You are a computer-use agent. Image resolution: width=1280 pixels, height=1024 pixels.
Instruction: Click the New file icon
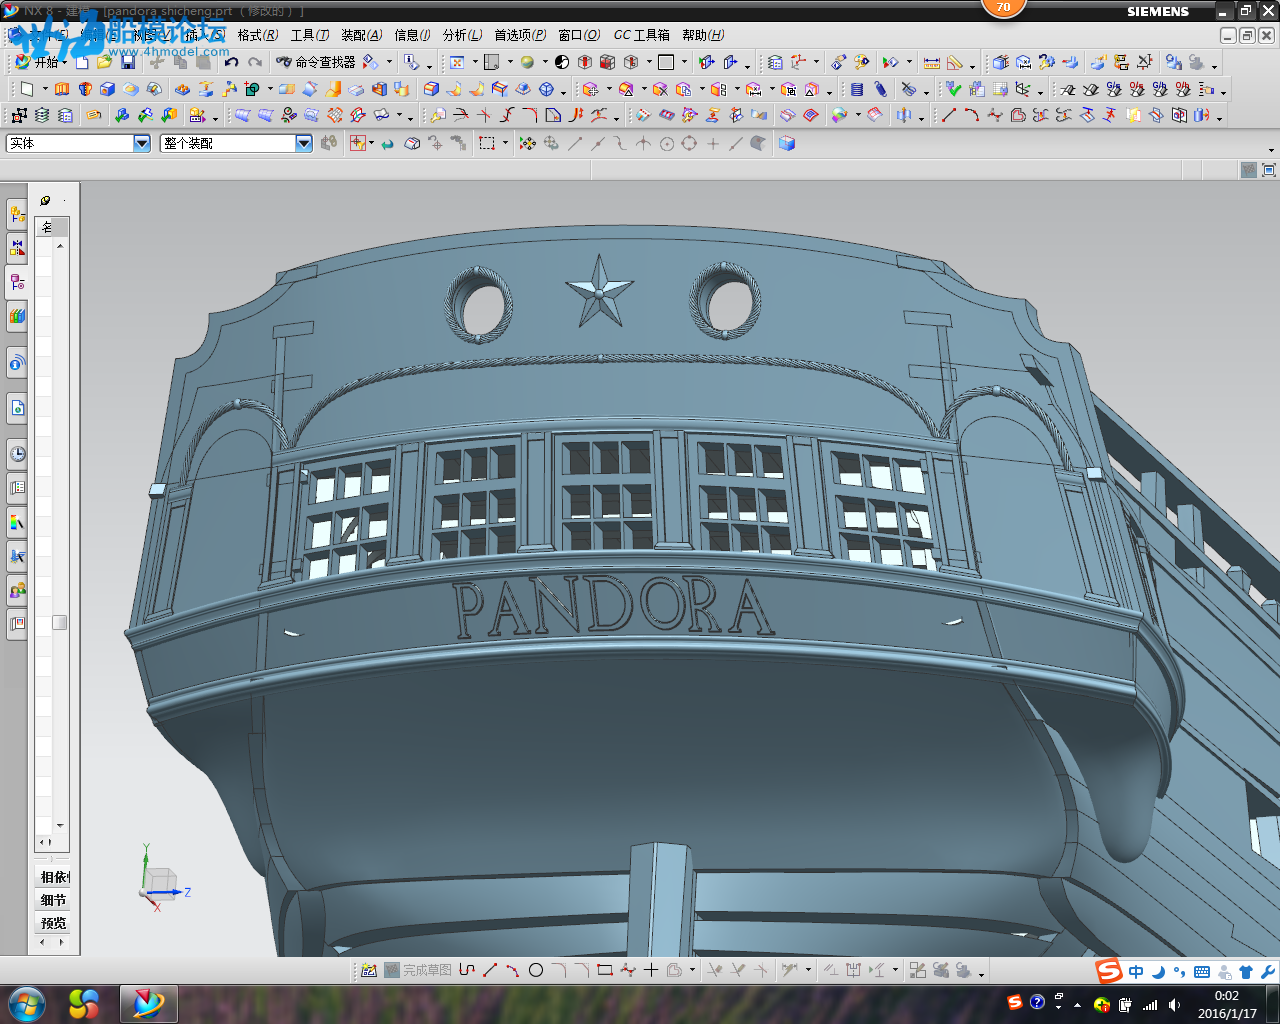[x=82, y=62]
